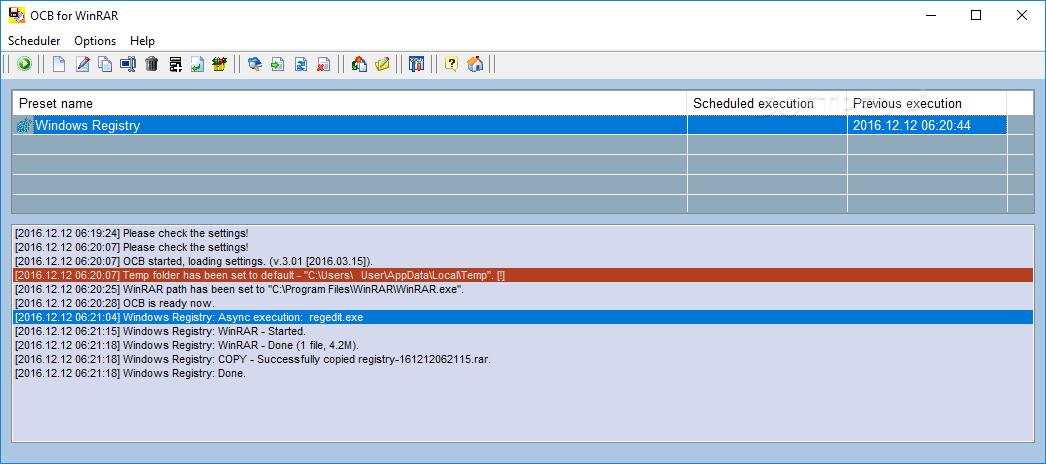This screenshot has height=464, width=1046.
Task: Click the green Run preset play icon
Action: coord(25,64)
